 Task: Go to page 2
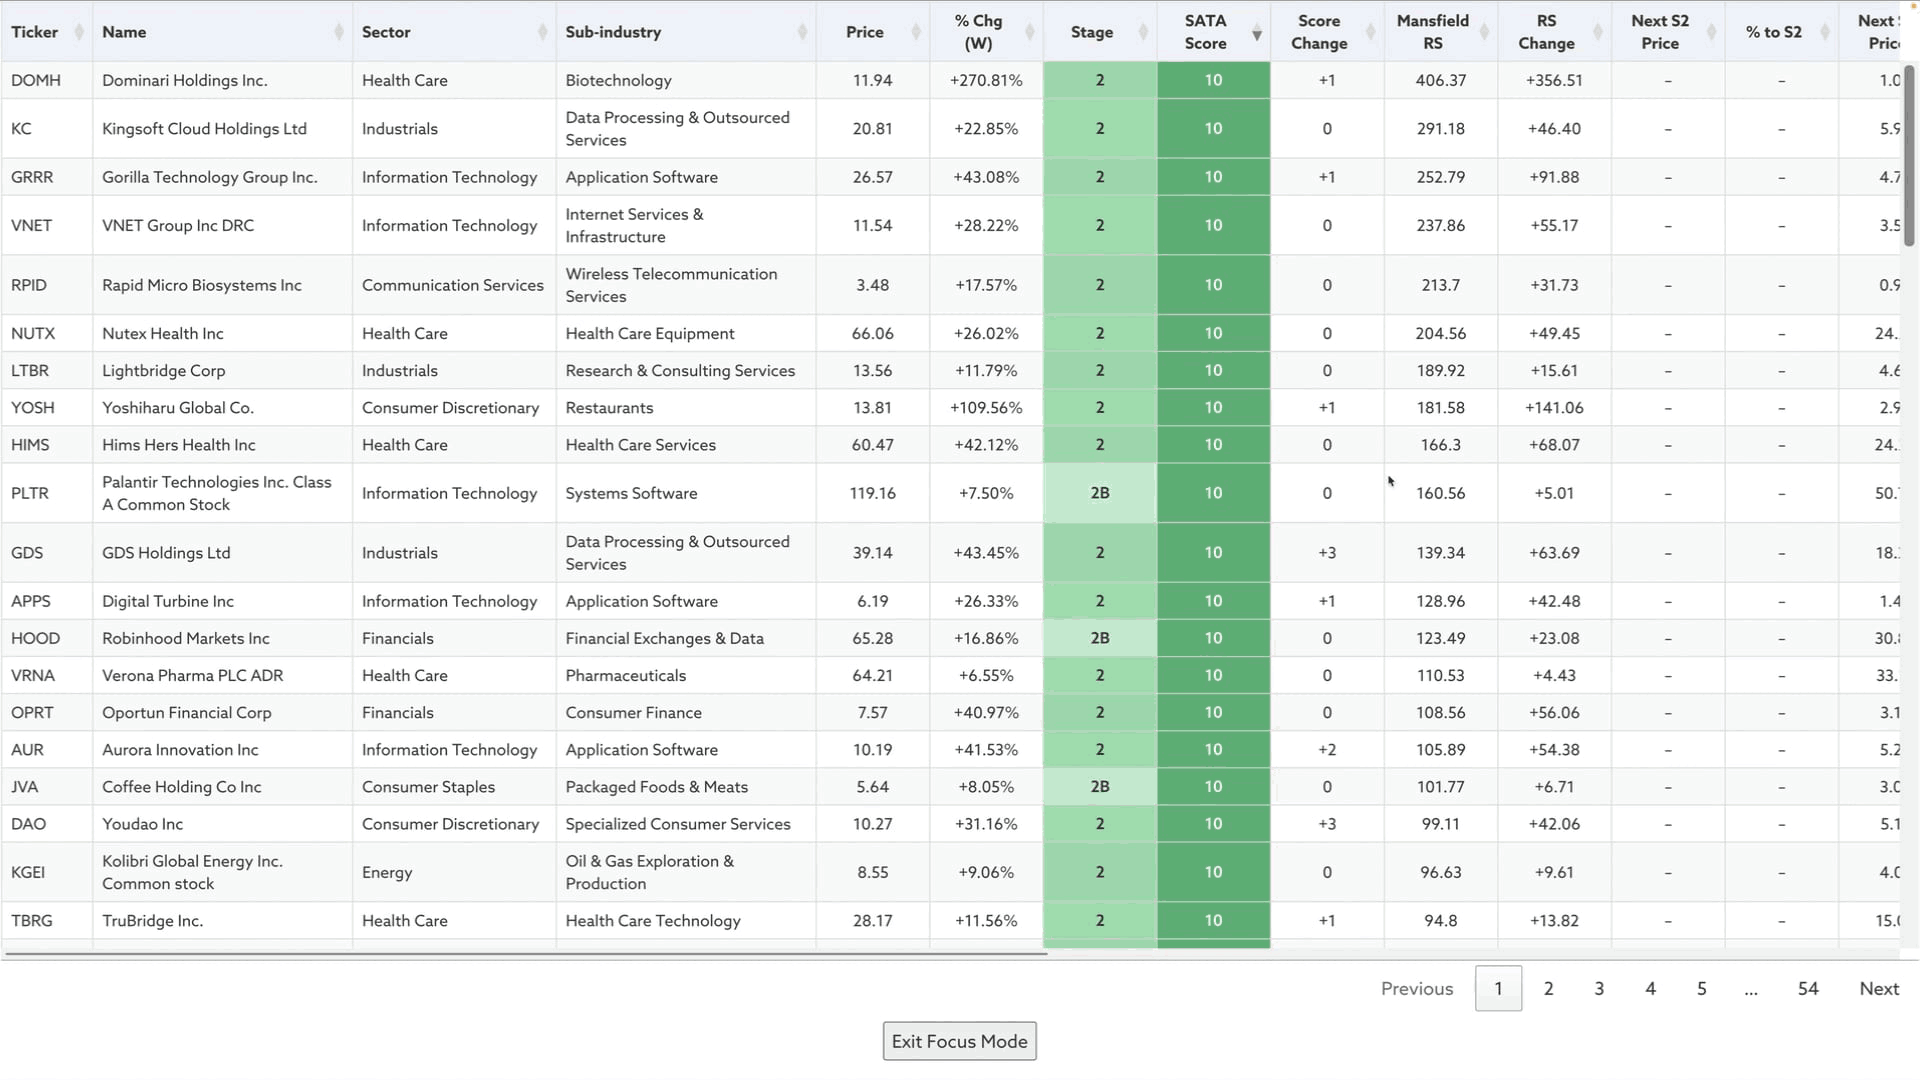click(x=1548, y=988)
